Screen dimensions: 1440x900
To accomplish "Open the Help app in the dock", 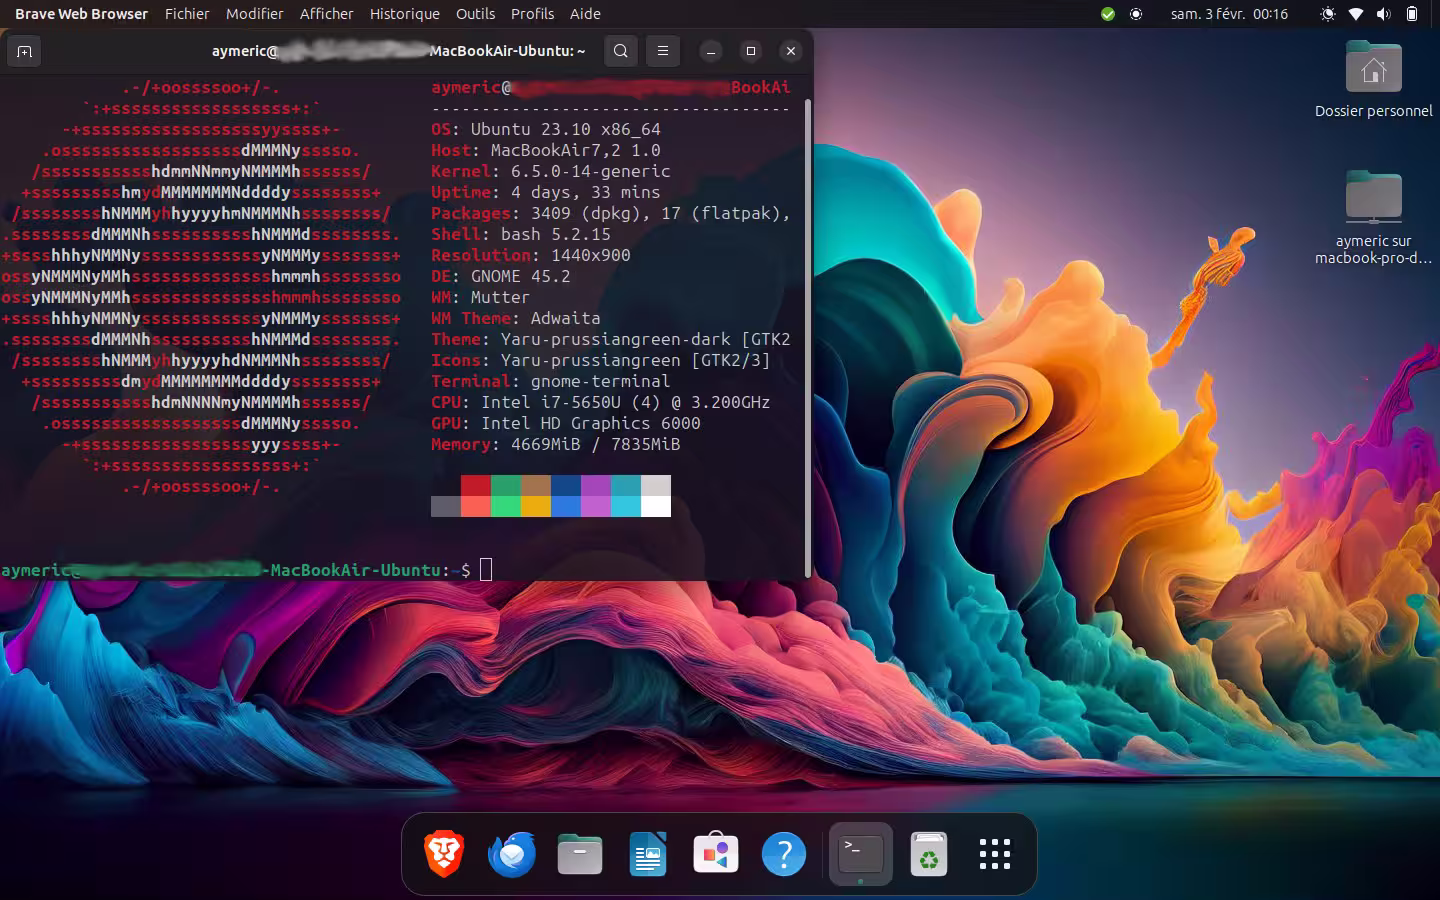I will pyautogui.click(x=784, y=854).
